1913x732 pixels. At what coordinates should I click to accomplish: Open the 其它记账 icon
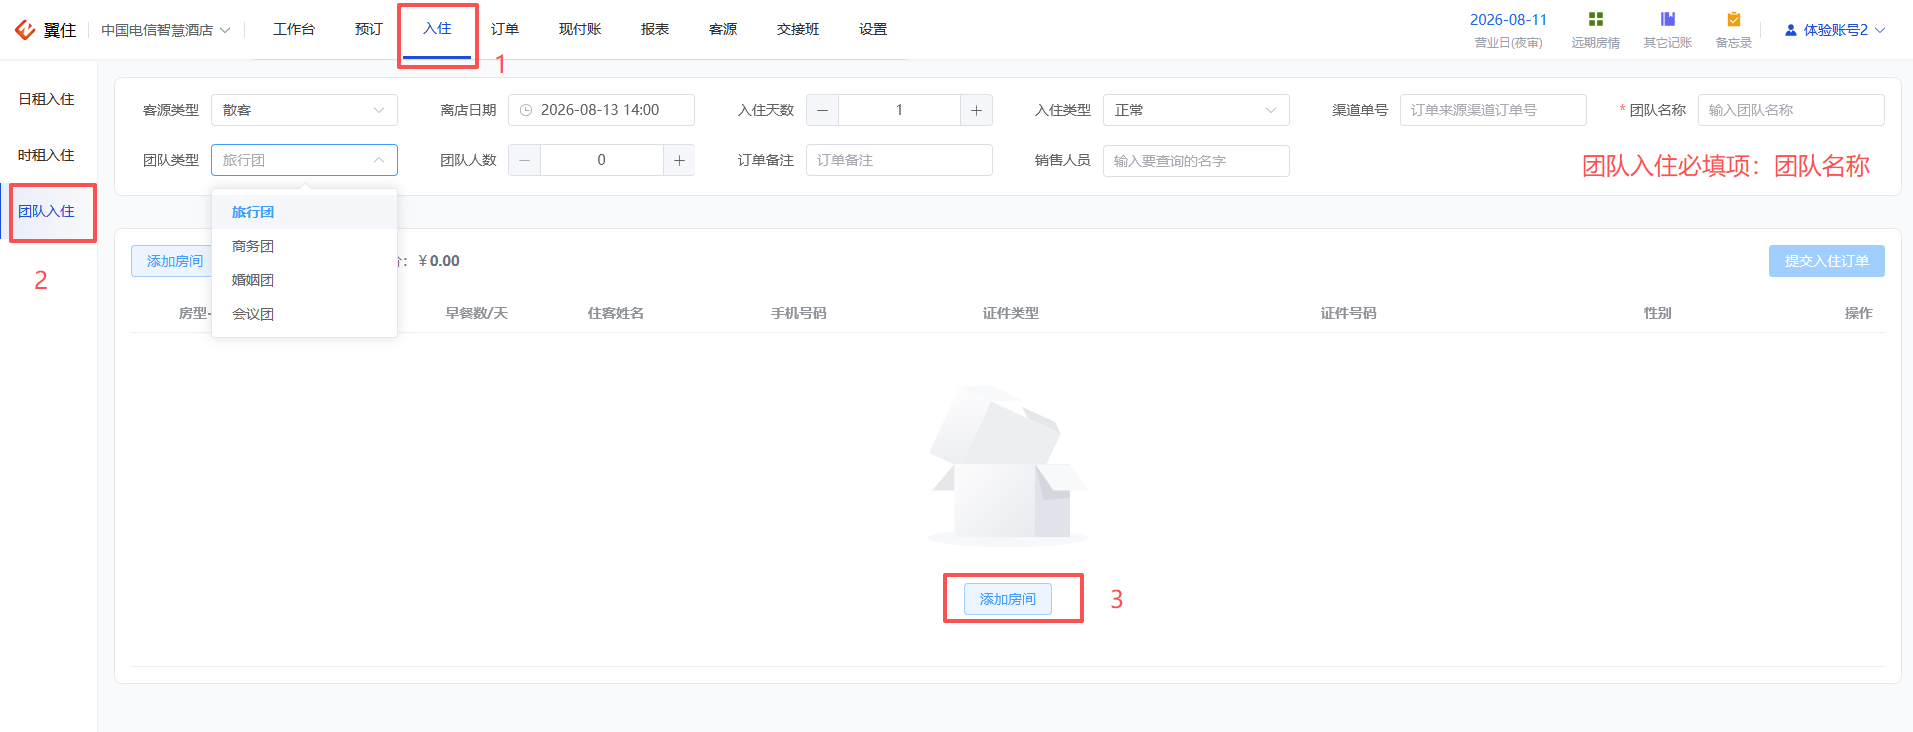pos(1668,19)
